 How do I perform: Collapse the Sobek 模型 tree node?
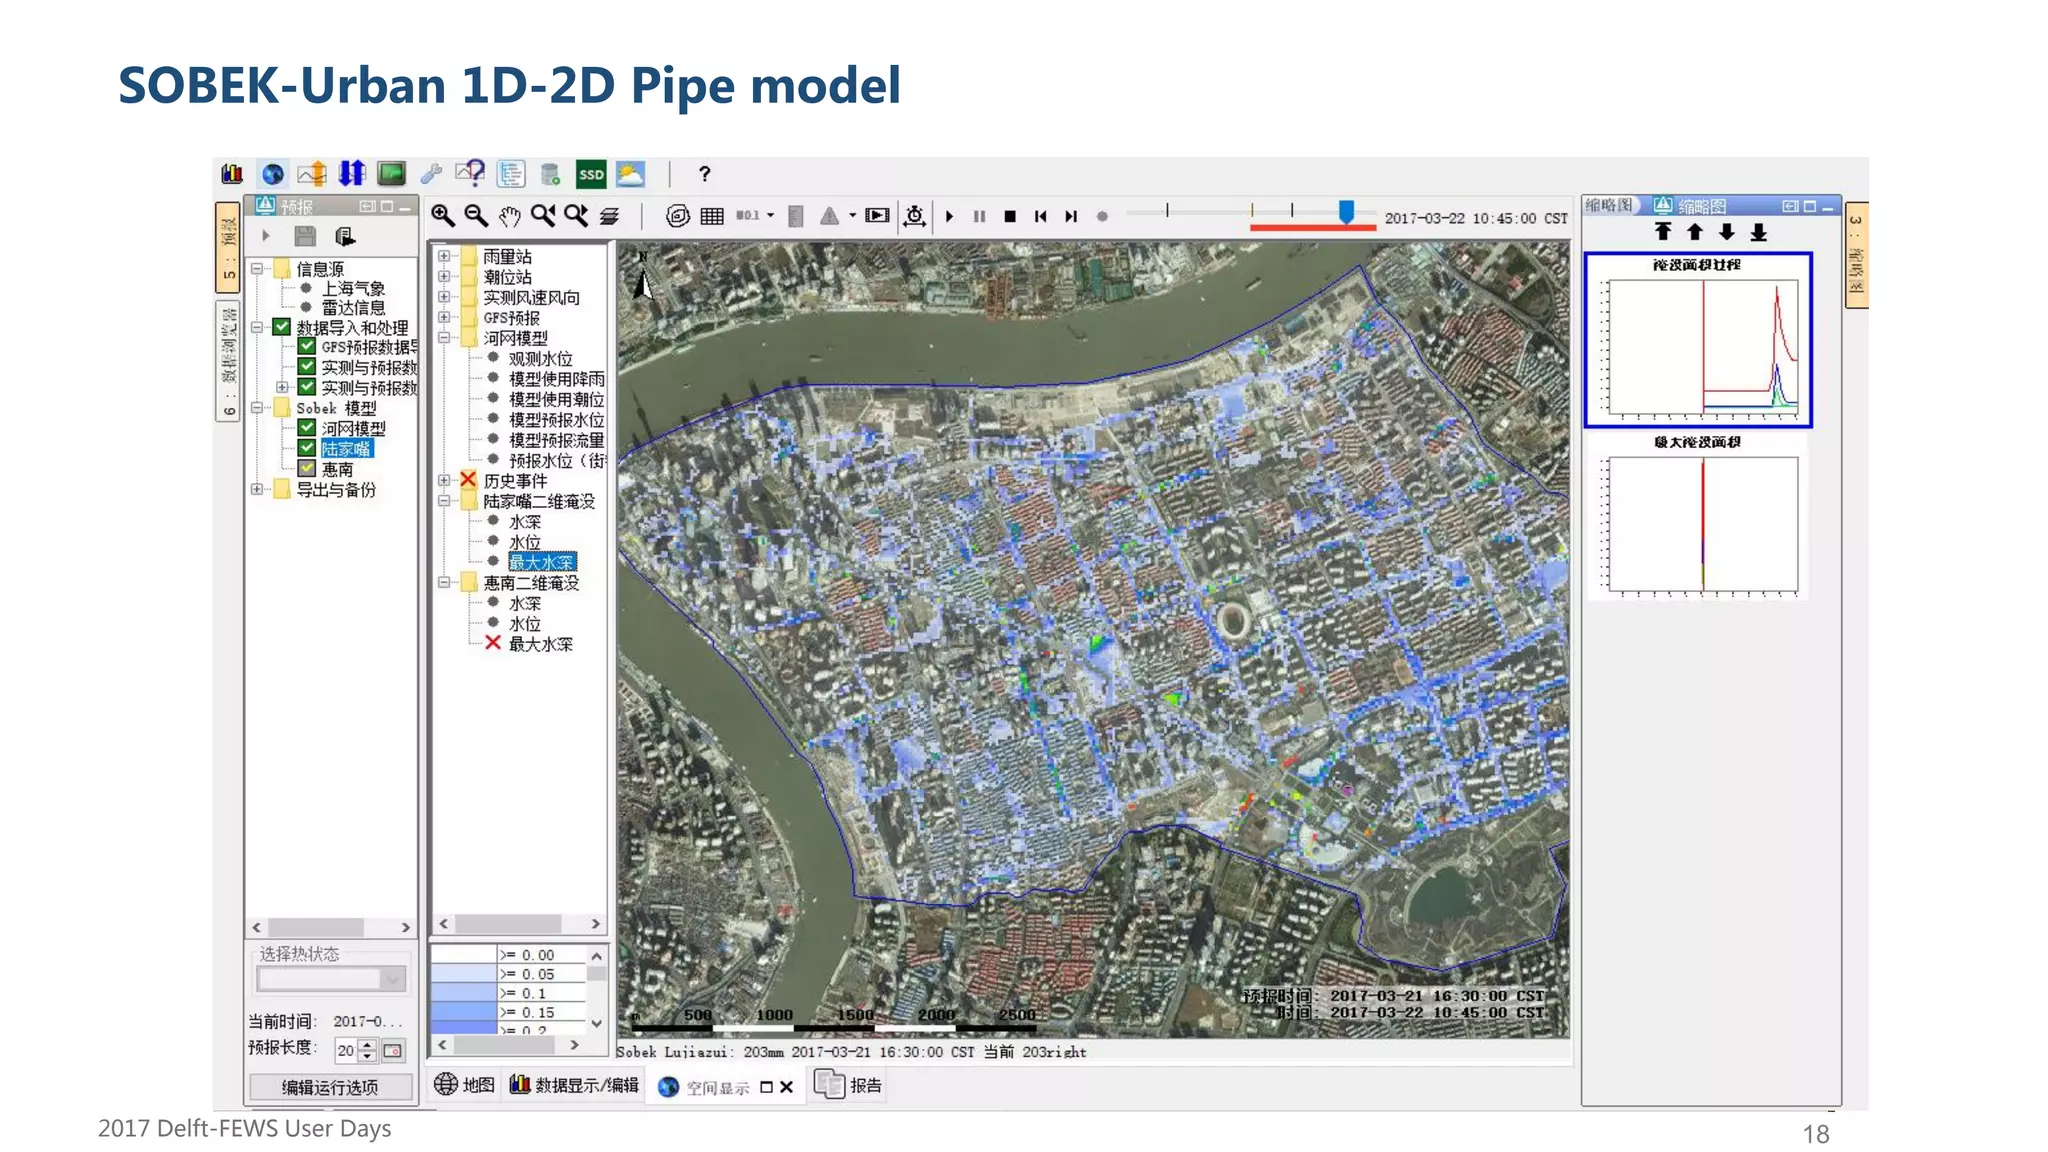(x=257, y=408)
